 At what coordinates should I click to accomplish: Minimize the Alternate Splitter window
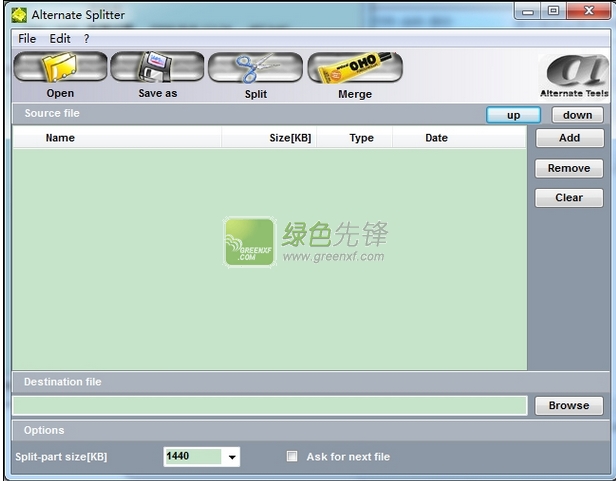[x=527, y=11]
